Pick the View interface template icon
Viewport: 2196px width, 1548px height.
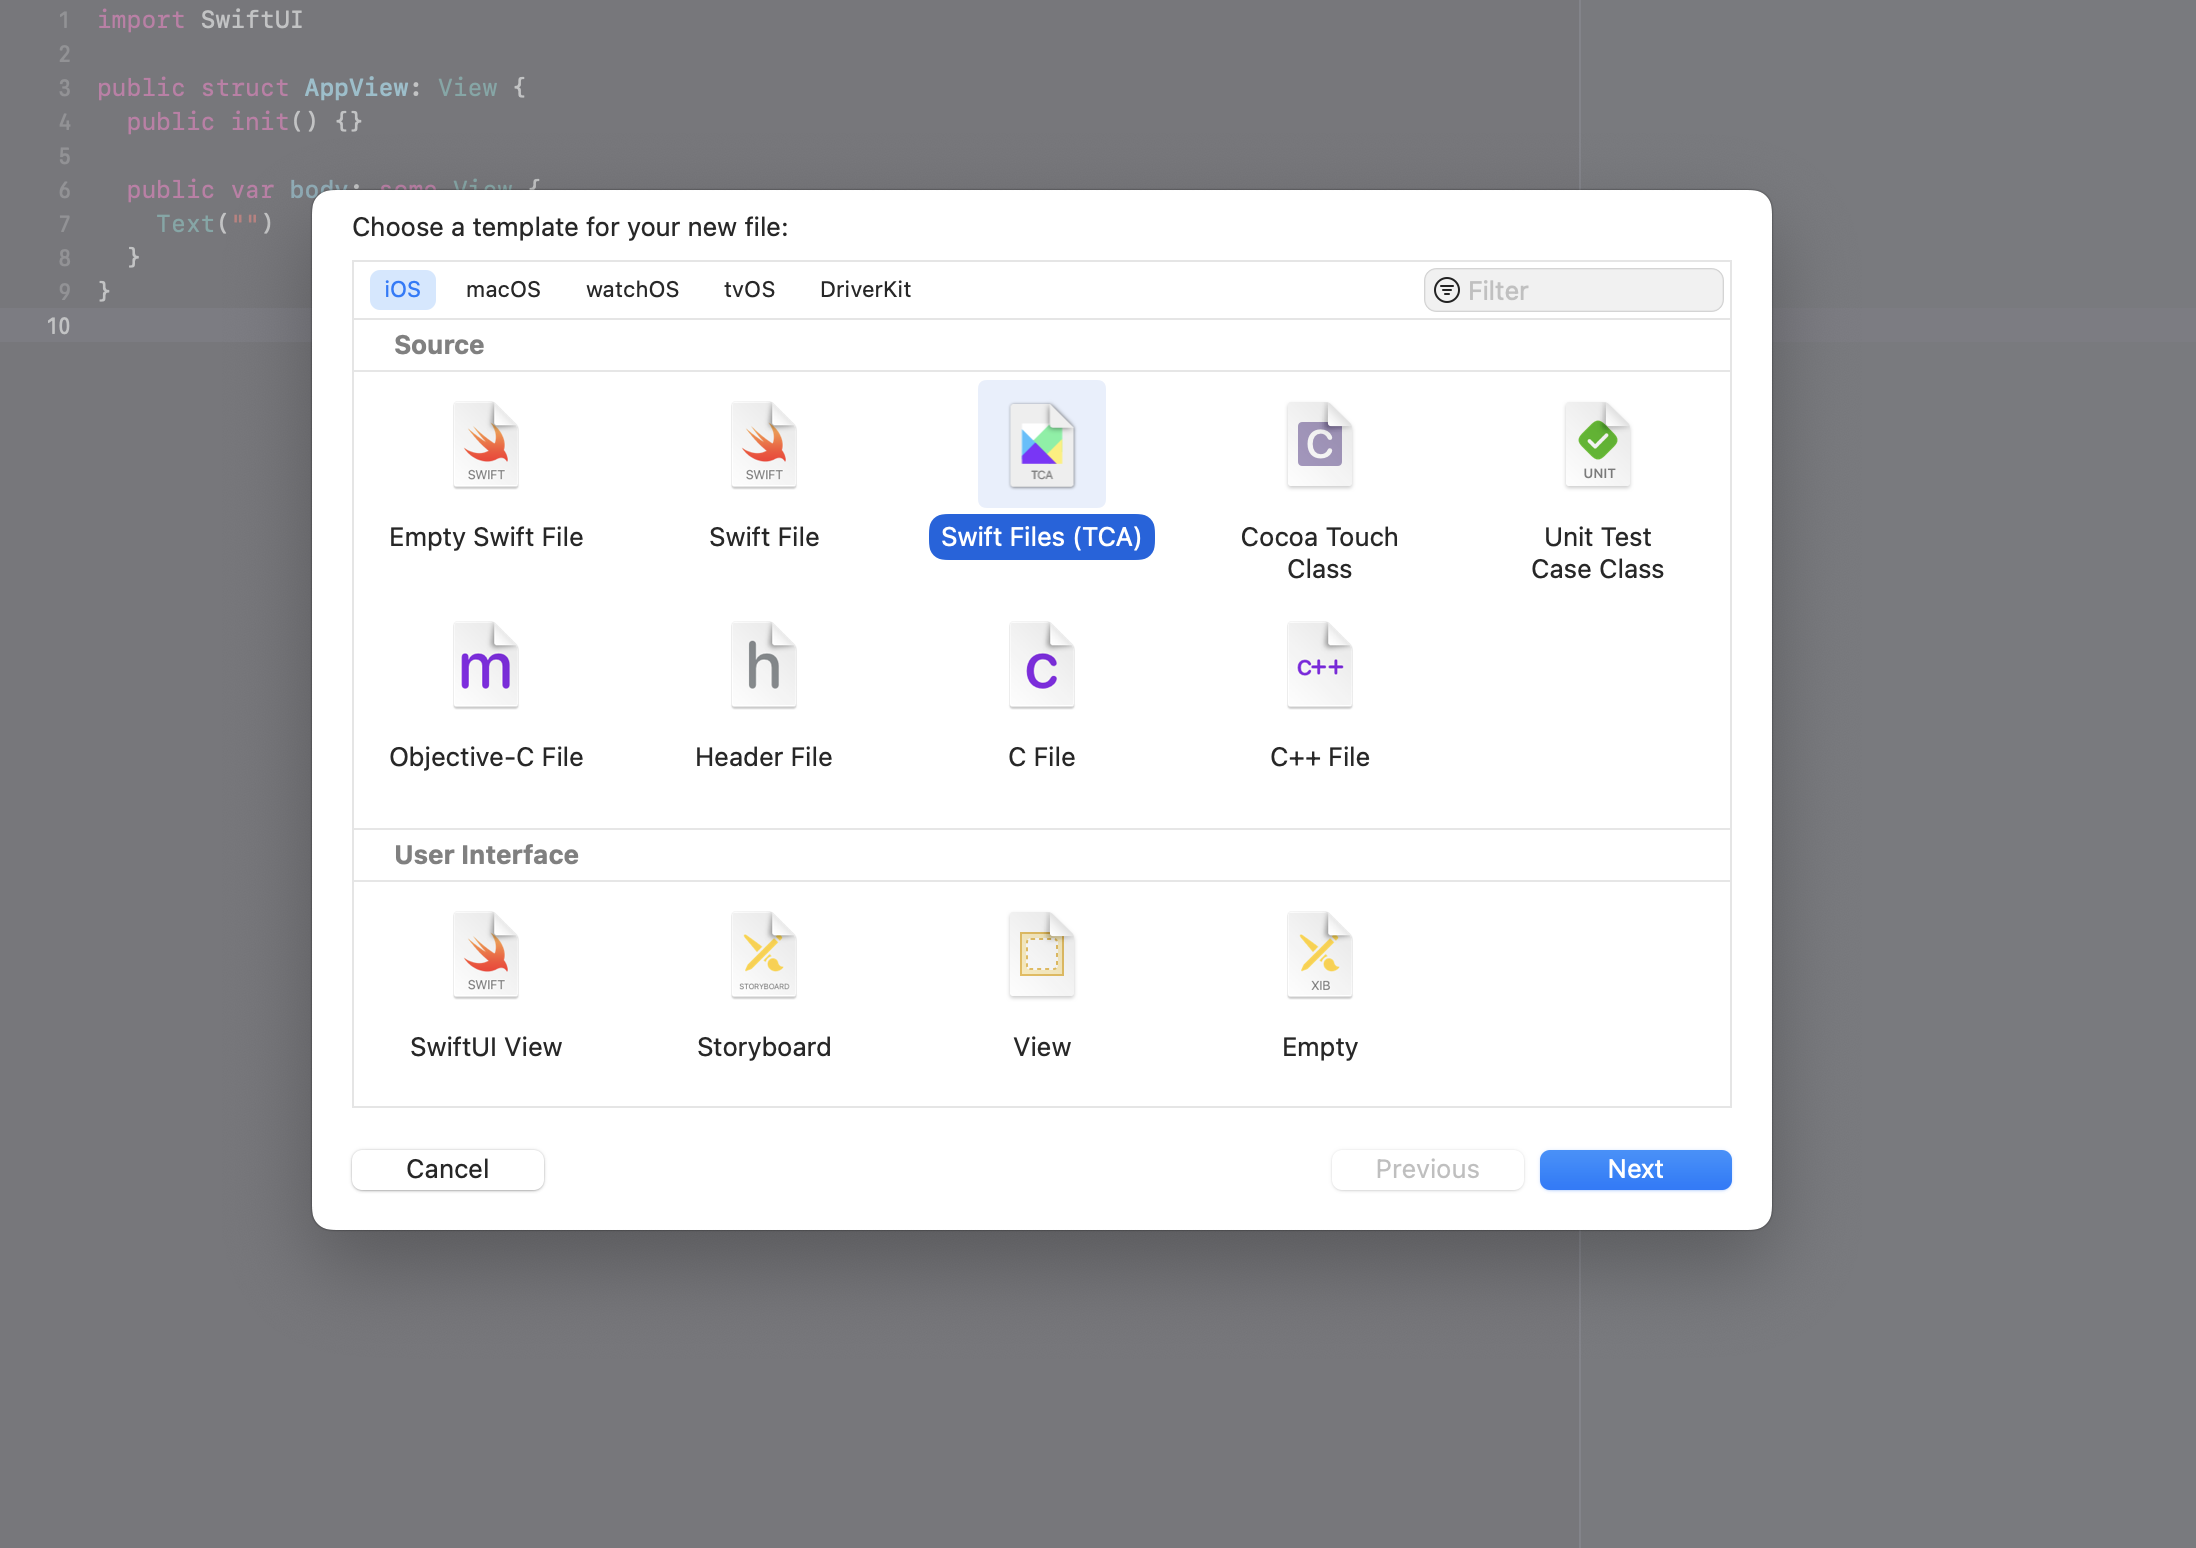1041,956
